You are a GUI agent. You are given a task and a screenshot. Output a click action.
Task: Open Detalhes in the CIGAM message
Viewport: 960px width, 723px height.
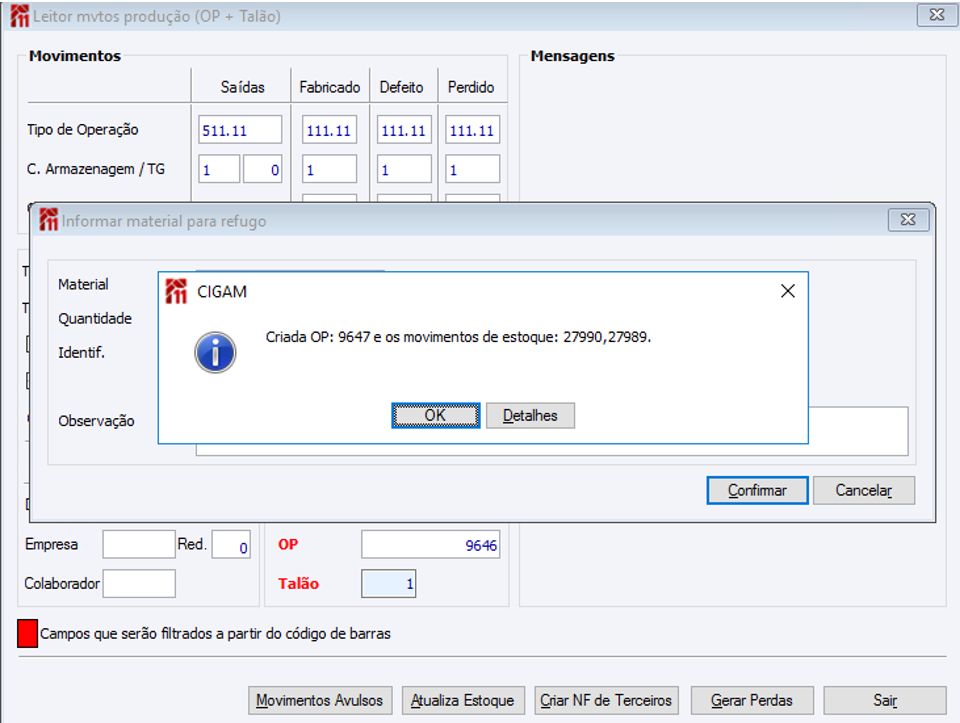point(530,416)
